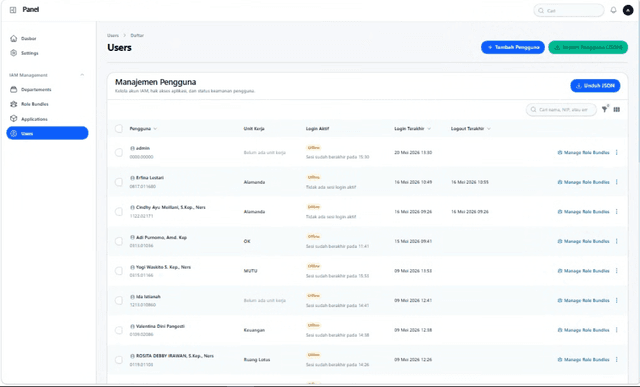Click the Unduh JSON button
Screen dimensions: 640x387
point(595,86)
